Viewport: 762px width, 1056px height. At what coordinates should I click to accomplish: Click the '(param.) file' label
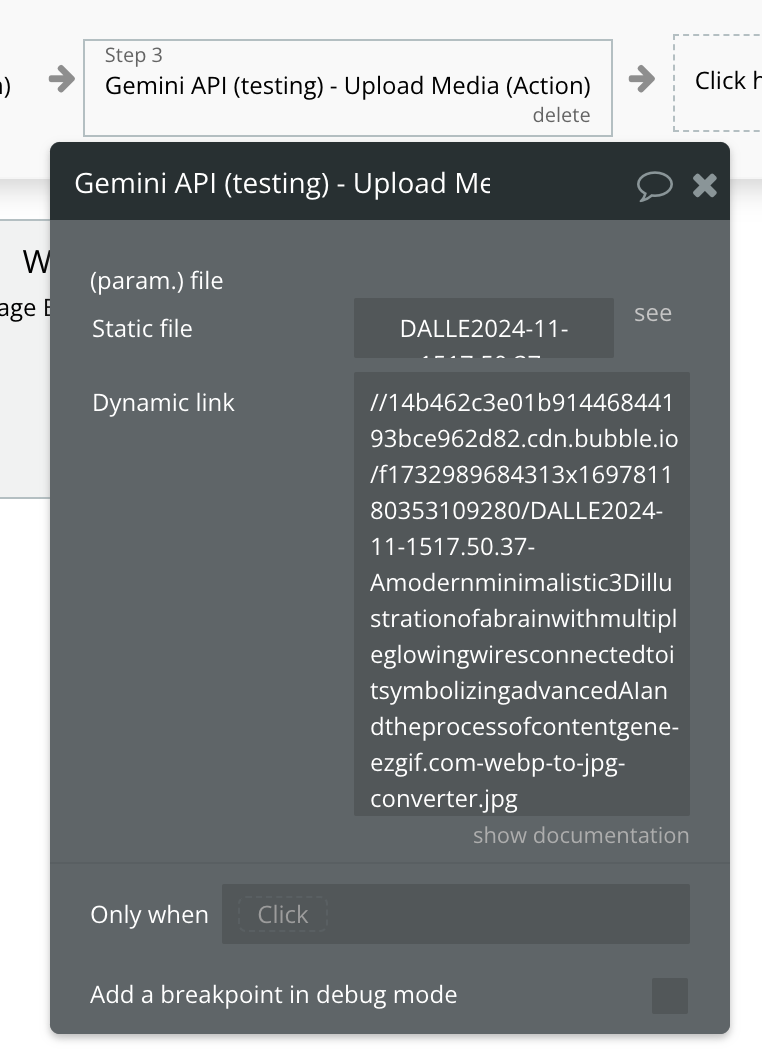157,281
